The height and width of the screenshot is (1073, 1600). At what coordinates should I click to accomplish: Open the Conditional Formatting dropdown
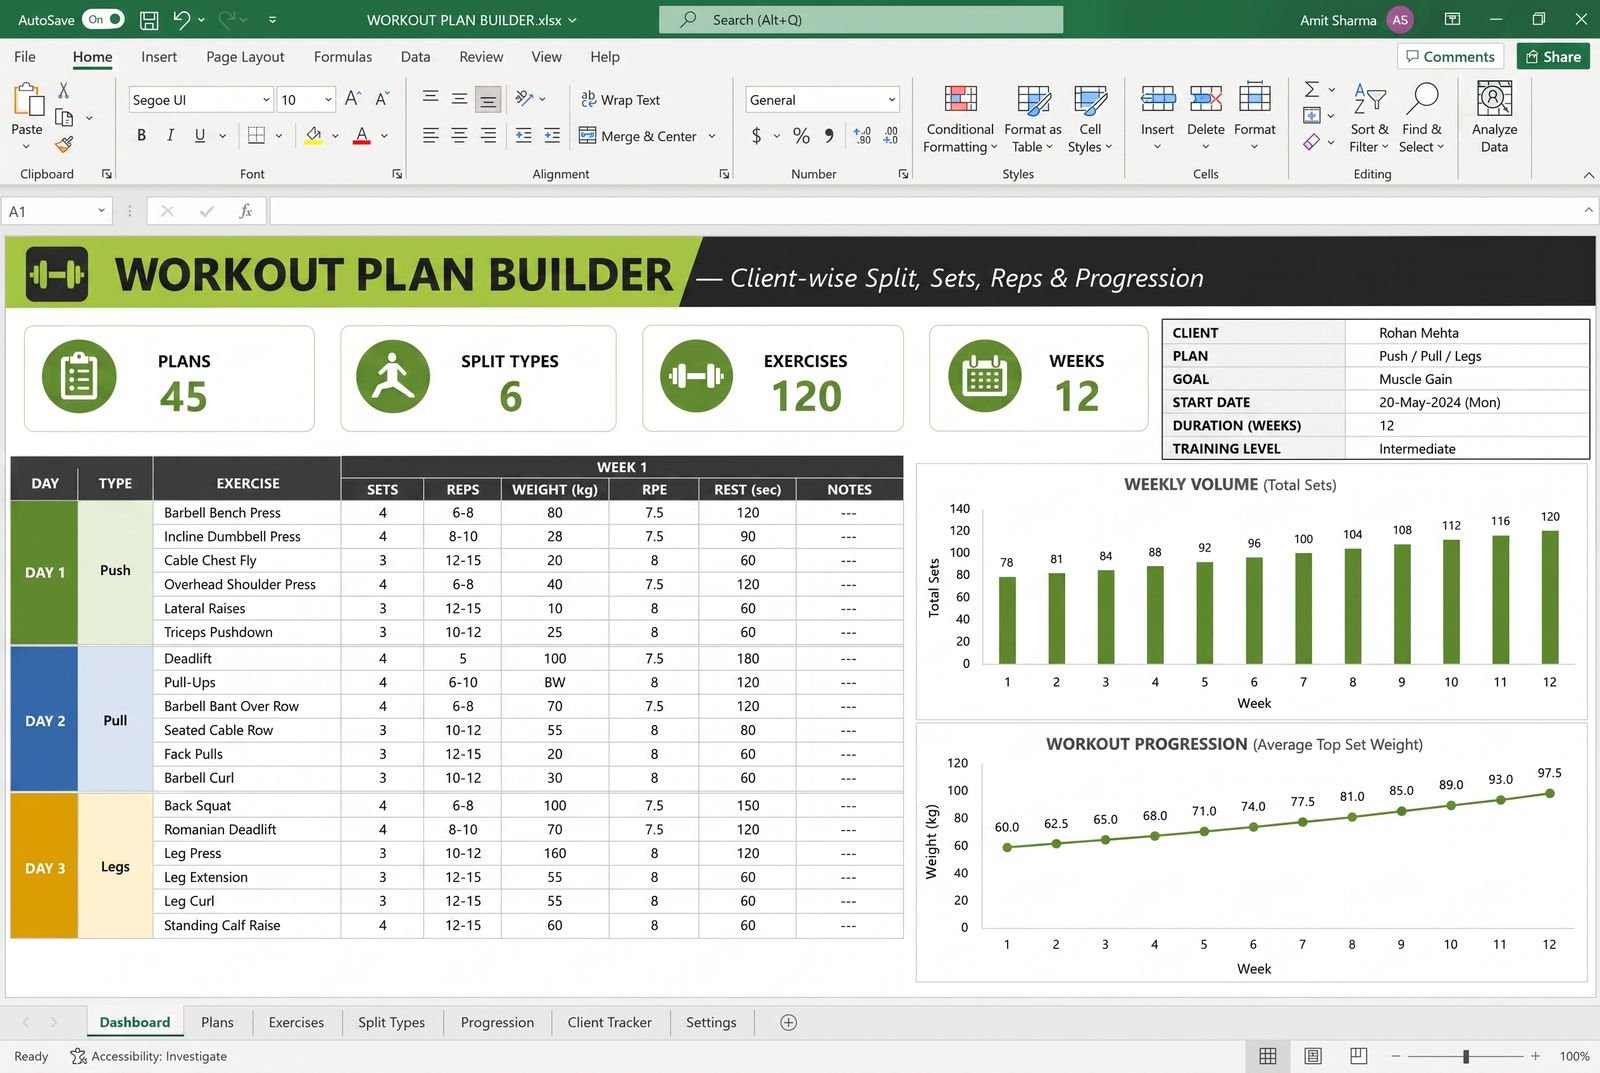tap(960, 118)
